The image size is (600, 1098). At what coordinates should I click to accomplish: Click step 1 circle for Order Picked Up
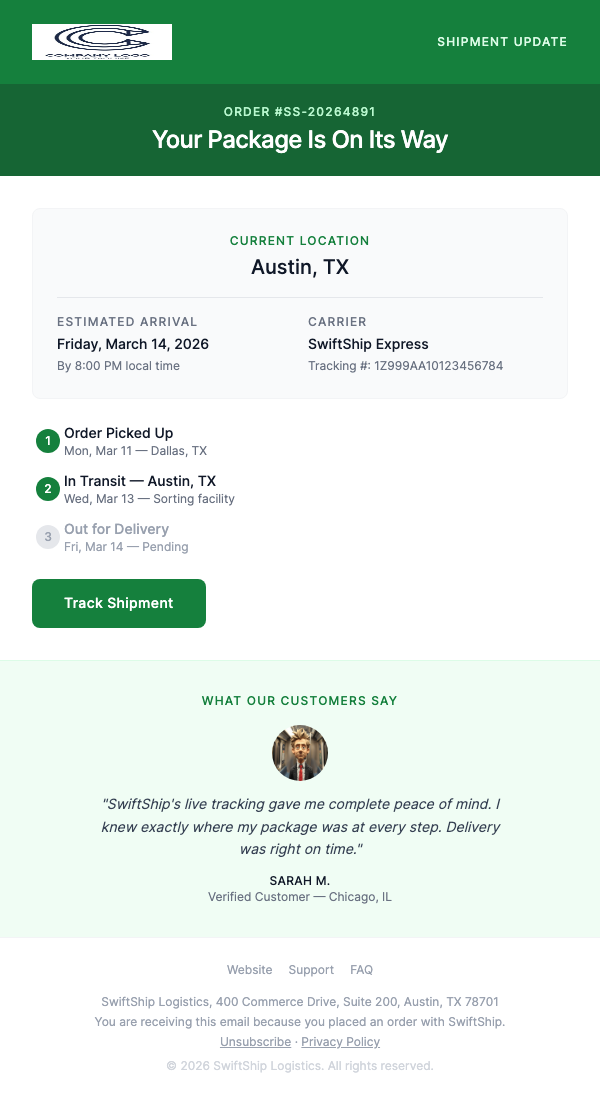click(x=48, y=441)
